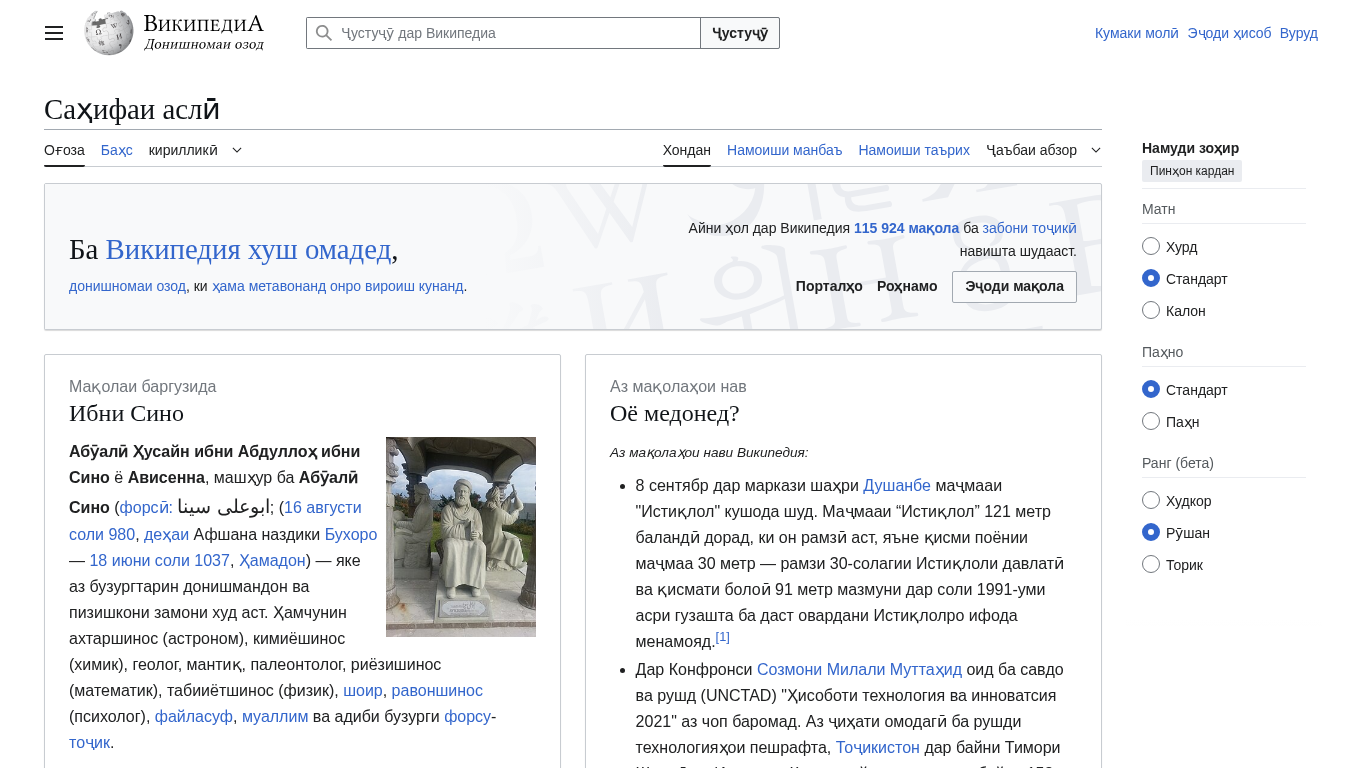Select the Калон text size option

(1151, 310)
